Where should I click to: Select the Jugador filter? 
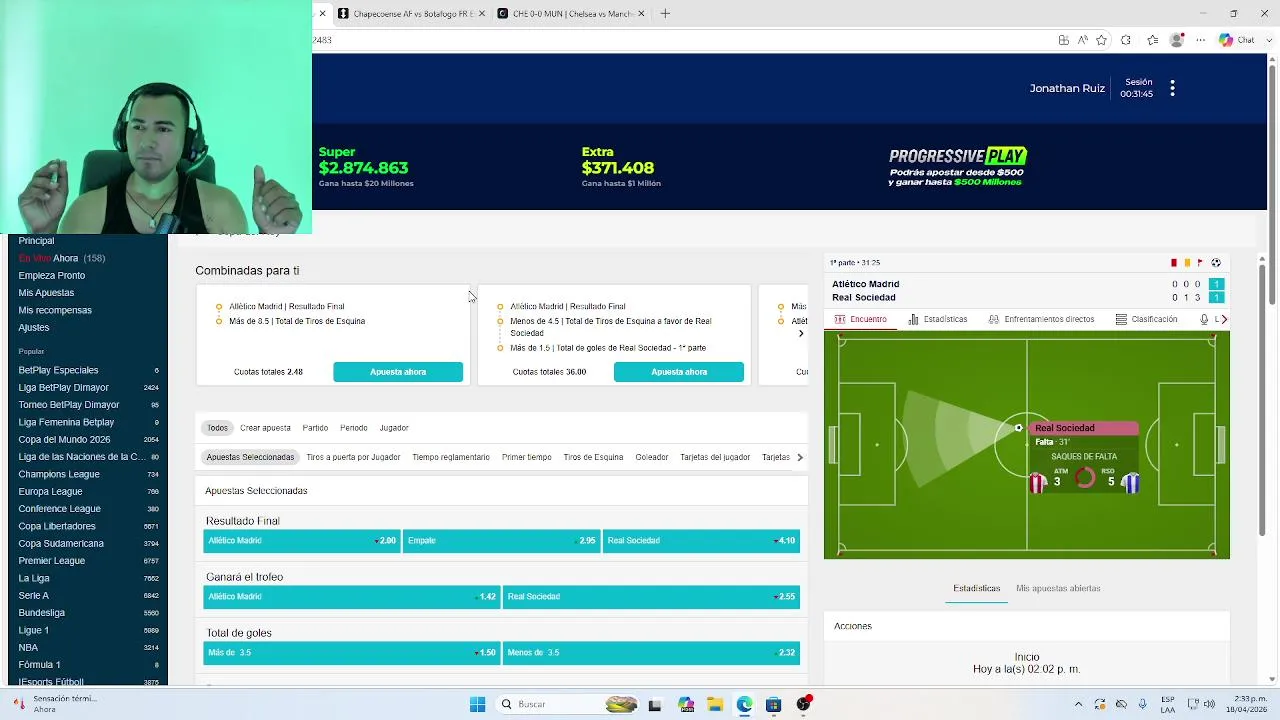click(394, 428)
